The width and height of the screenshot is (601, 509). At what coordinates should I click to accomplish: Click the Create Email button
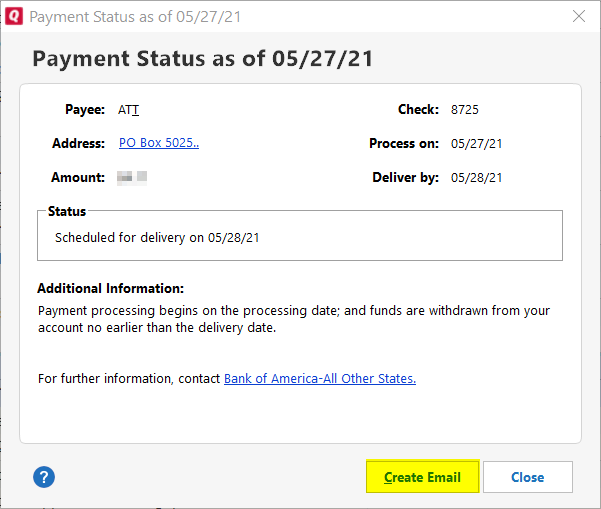tap(422, 477)
